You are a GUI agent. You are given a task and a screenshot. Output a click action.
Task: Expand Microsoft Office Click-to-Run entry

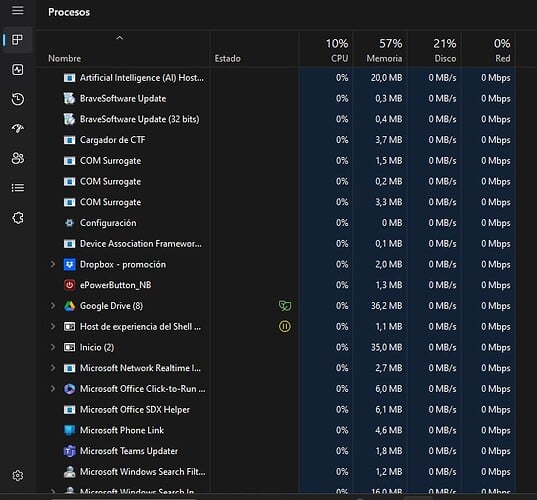point(53,389)
